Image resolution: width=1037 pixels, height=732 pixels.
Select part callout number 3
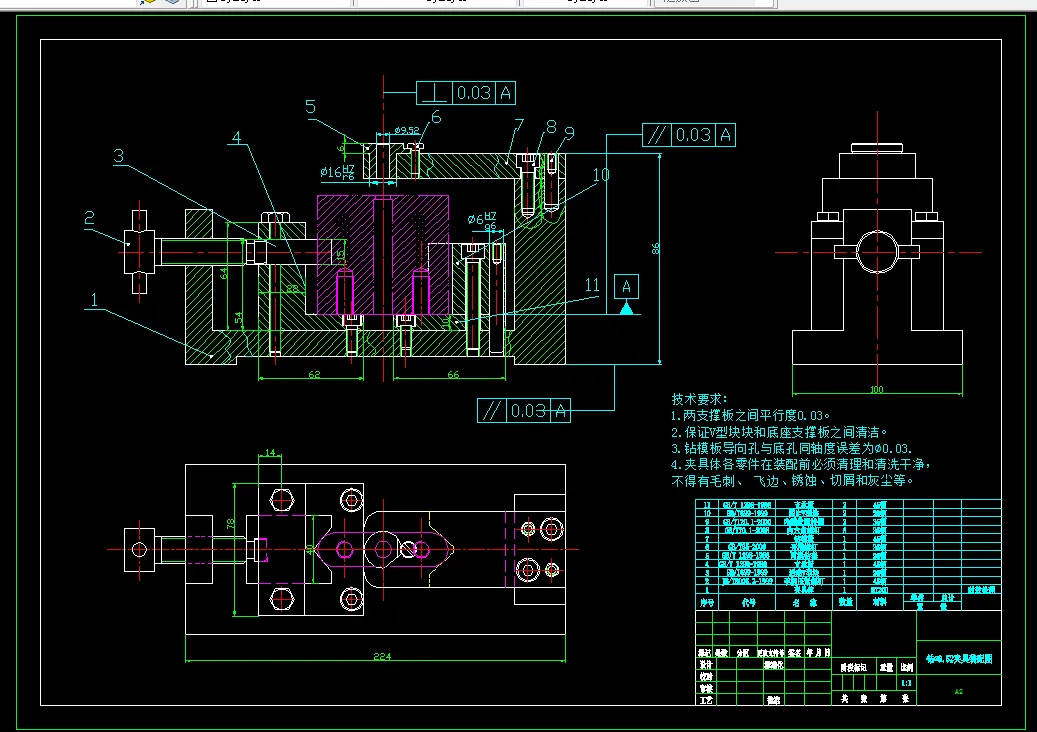[118, 156]
